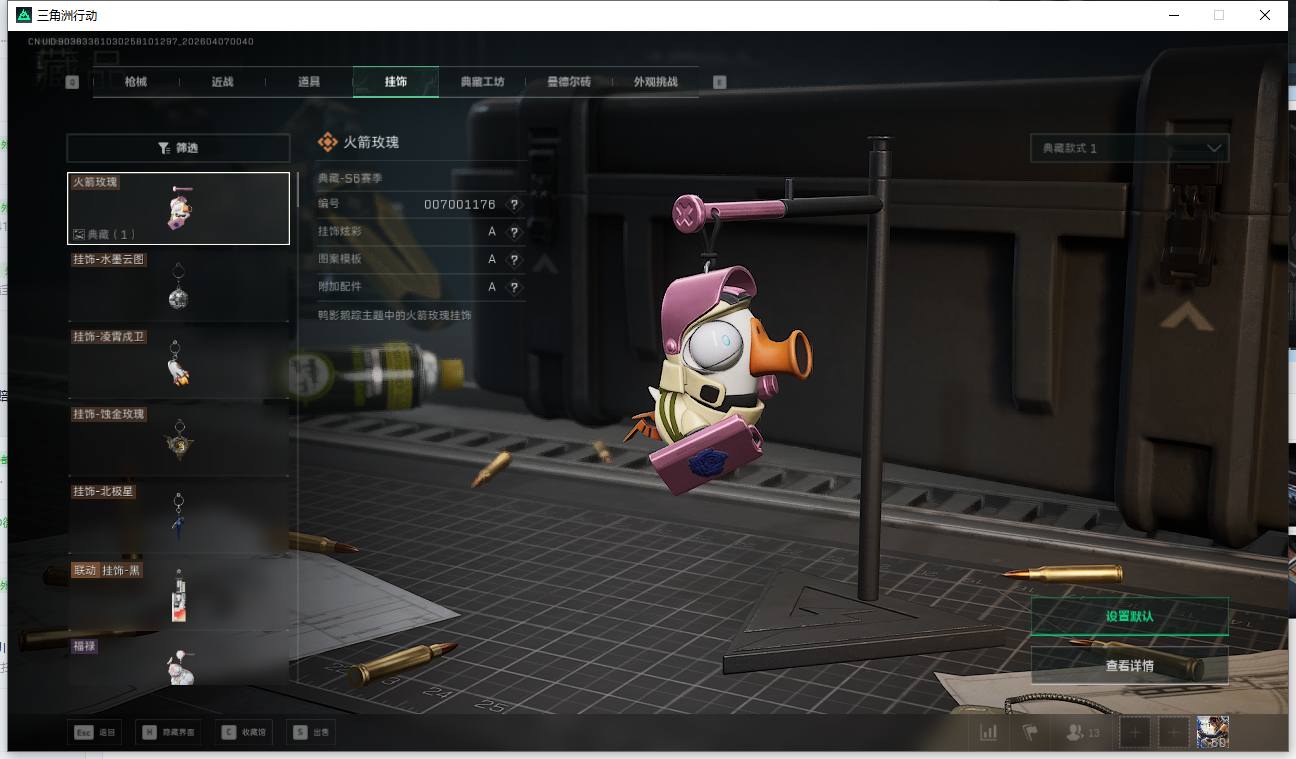Select the 联动 挂饰-黑 charm

178,594
